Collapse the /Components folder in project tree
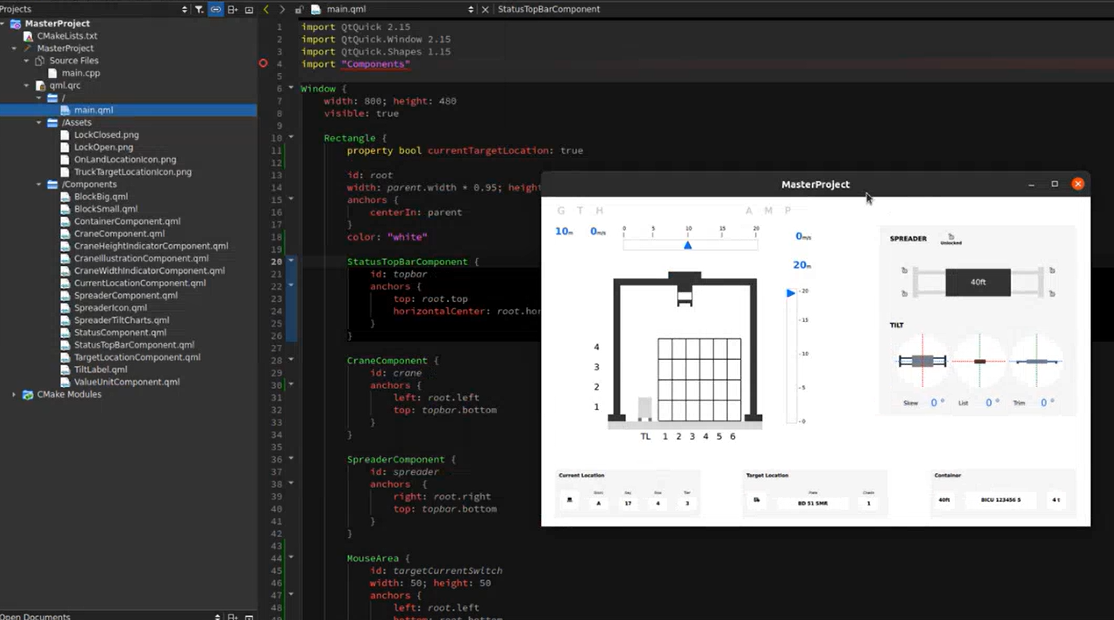The height and width of the screenshot is (620, 1114). tap(40, 184)
